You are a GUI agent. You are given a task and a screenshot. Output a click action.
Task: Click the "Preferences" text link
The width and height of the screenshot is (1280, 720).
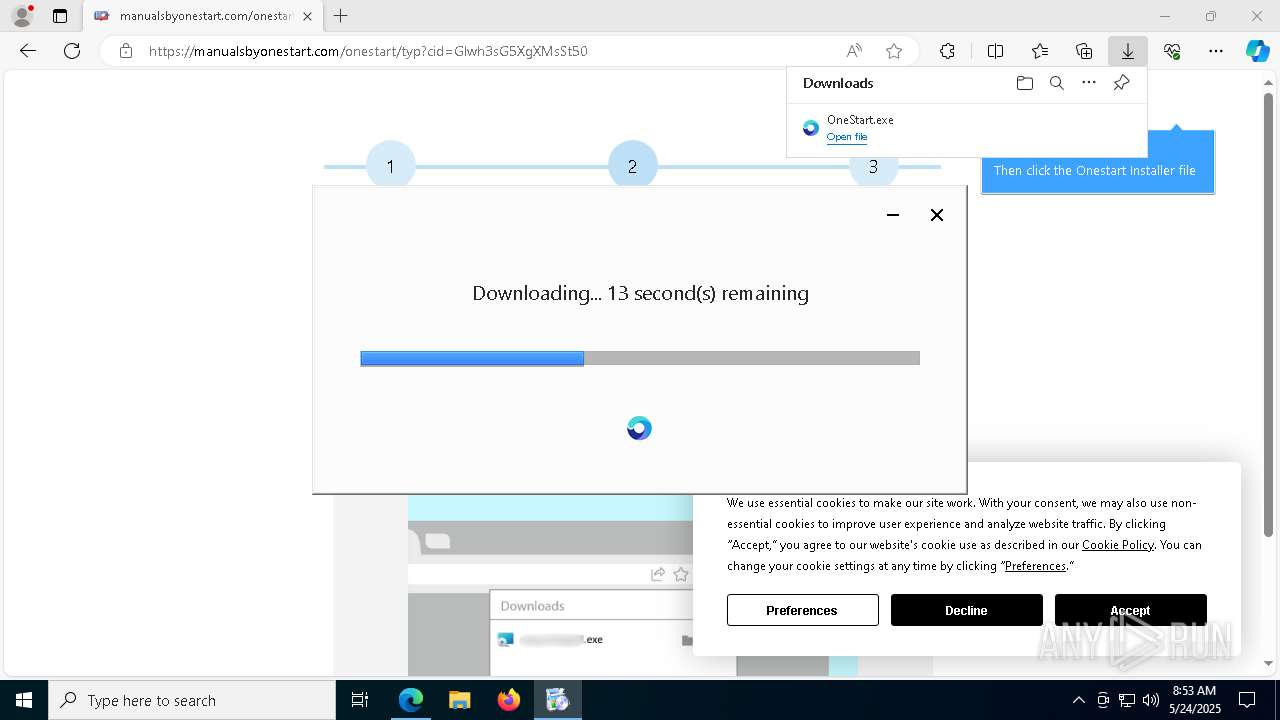click(1035, 566)
